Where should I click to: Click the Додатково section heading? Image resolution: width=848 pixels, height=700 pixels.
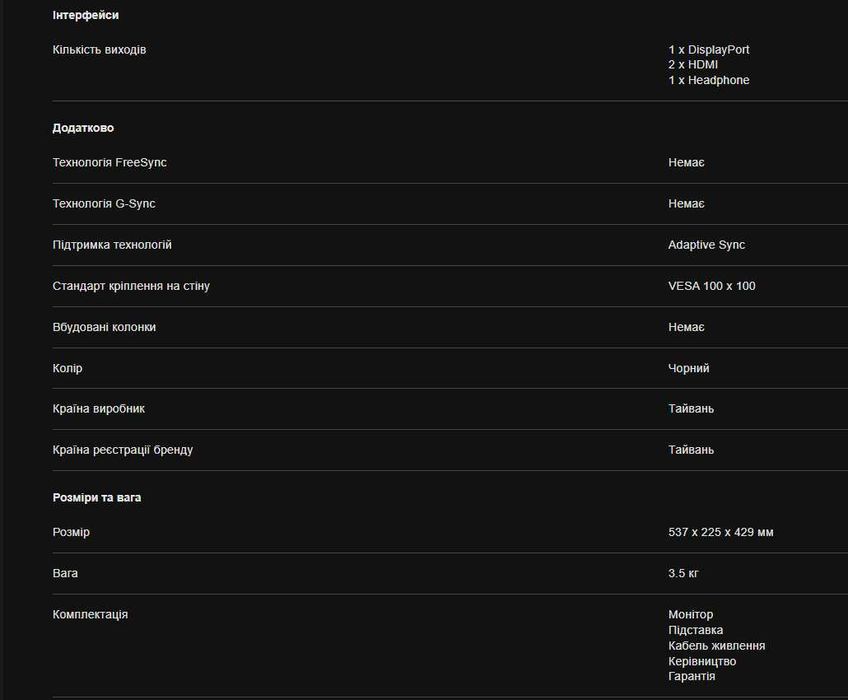83,128
